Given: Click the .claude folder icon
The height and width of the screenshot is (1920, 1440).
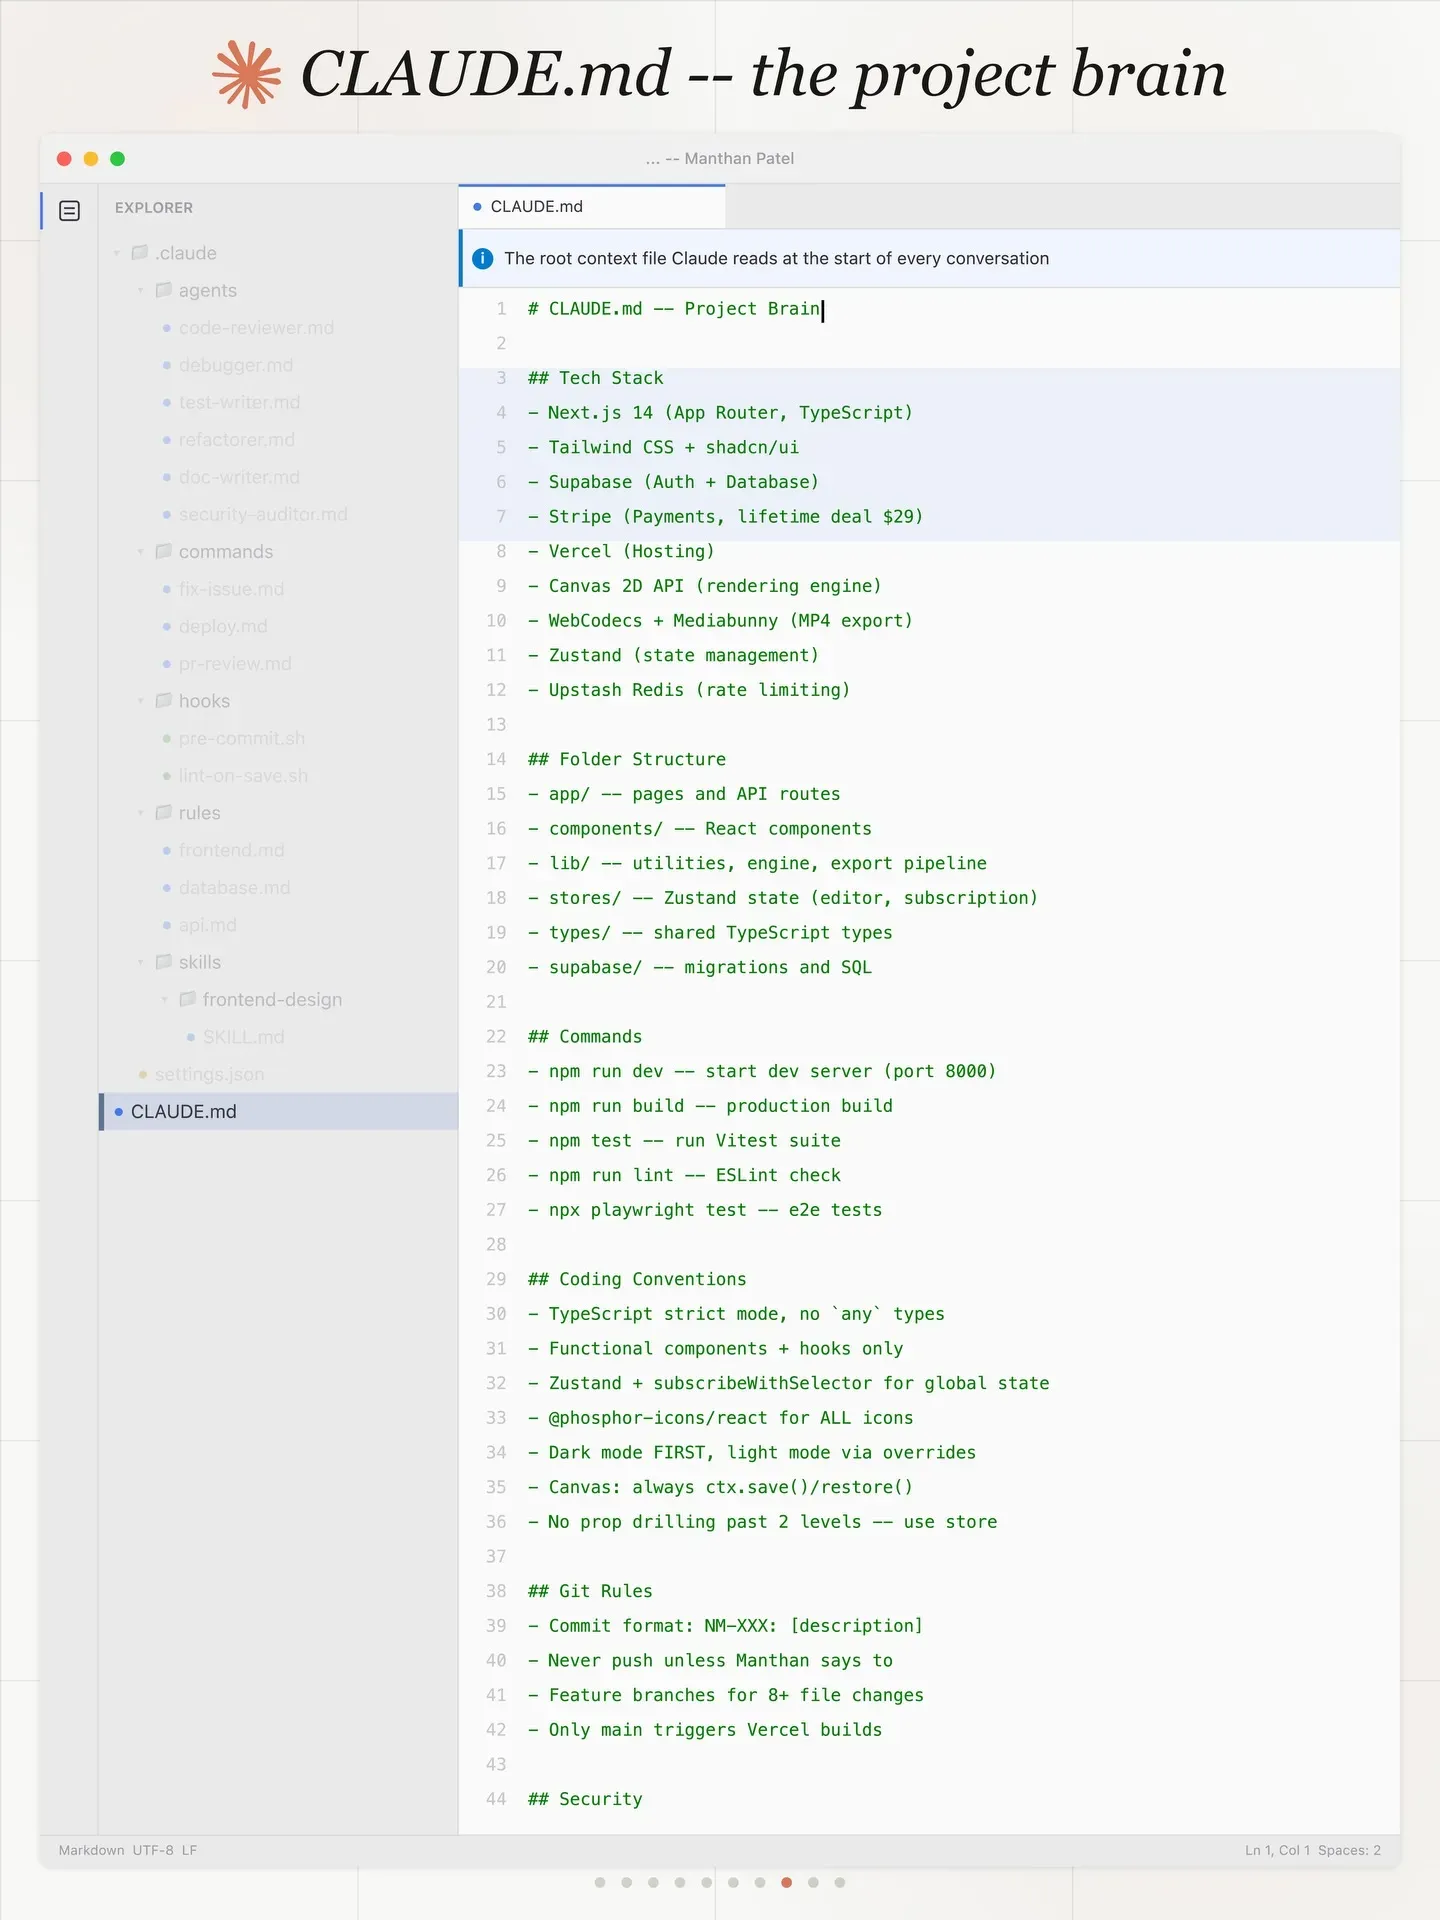Looking at the screenshot, I should (140, 253).
